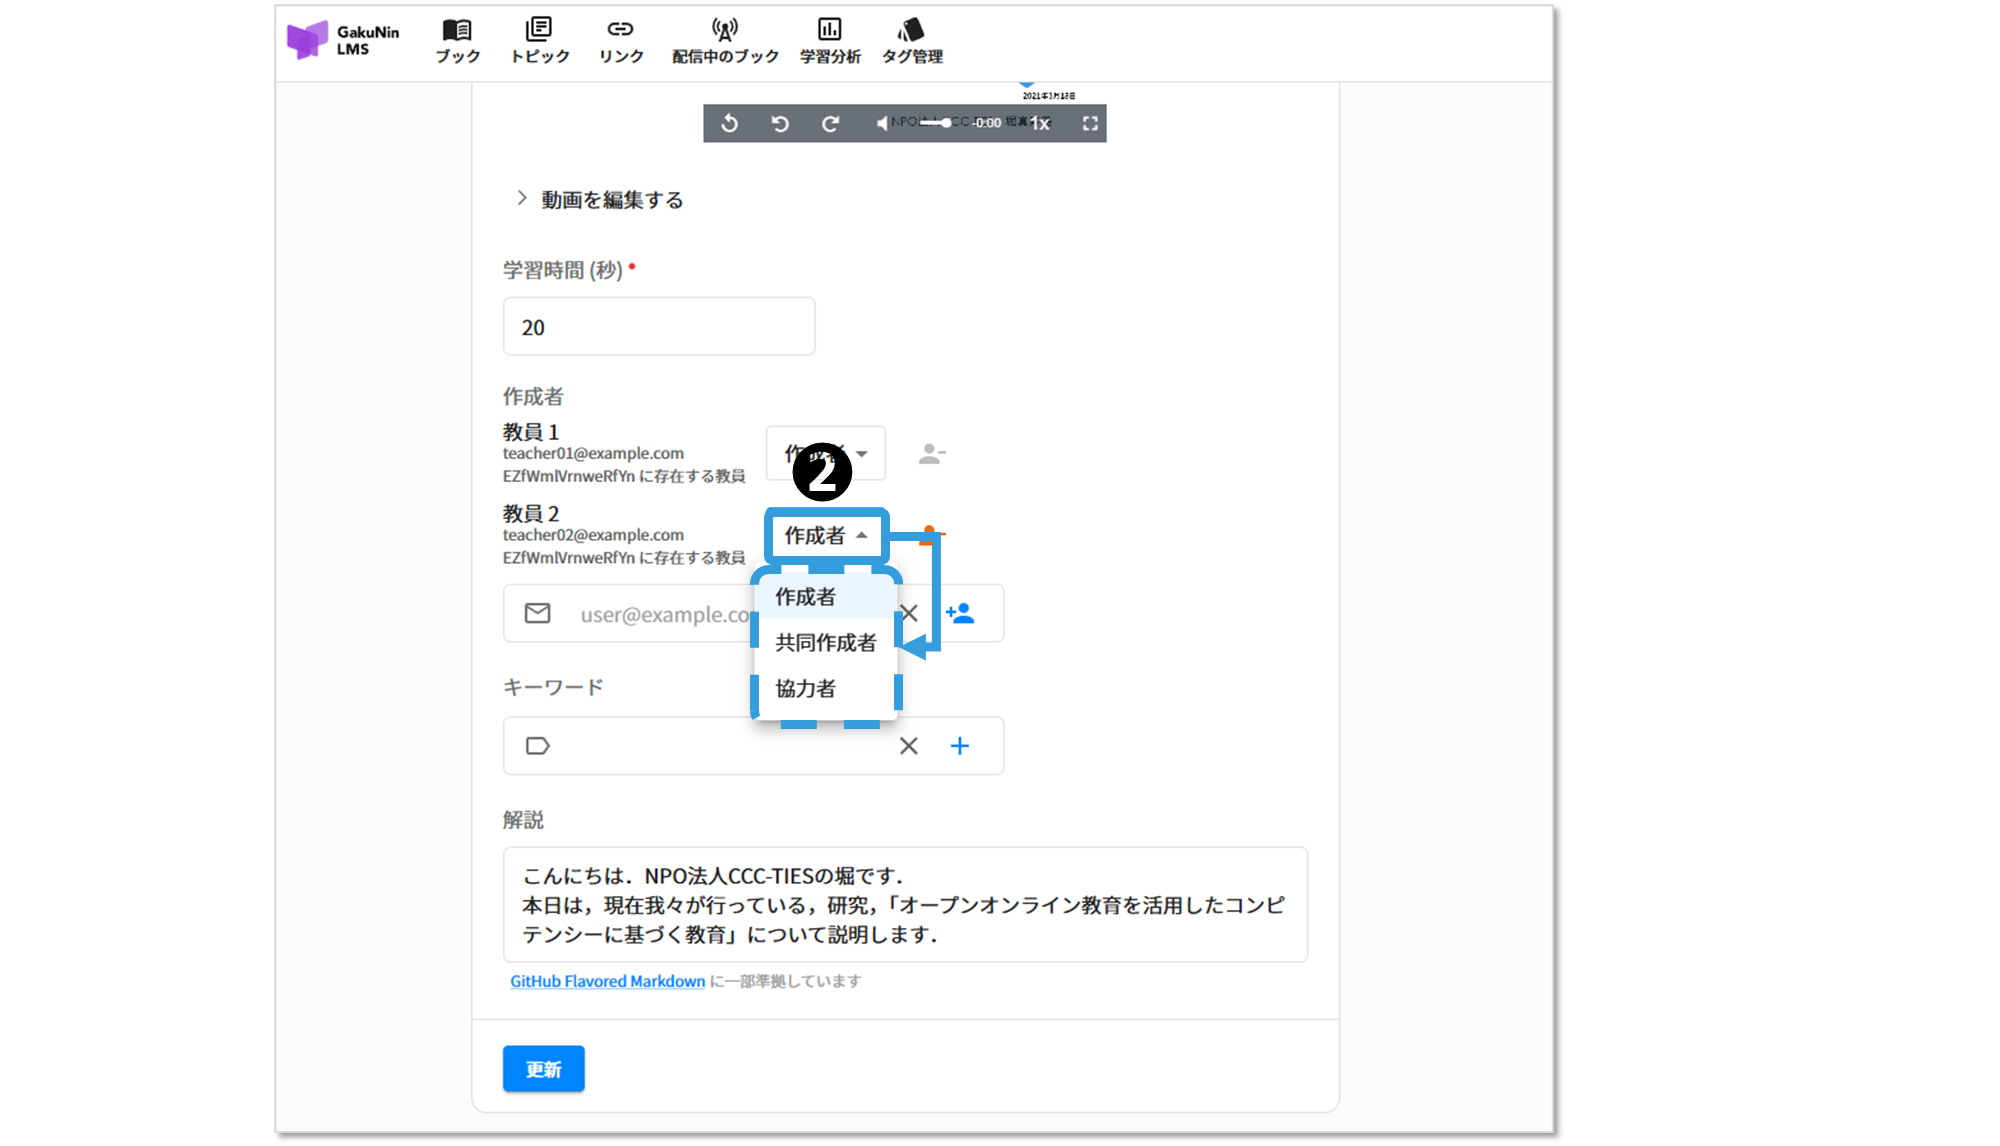Open the ブック menu
The height and width of the screenshot is (1146, 2000).
[x=457, y=41]
